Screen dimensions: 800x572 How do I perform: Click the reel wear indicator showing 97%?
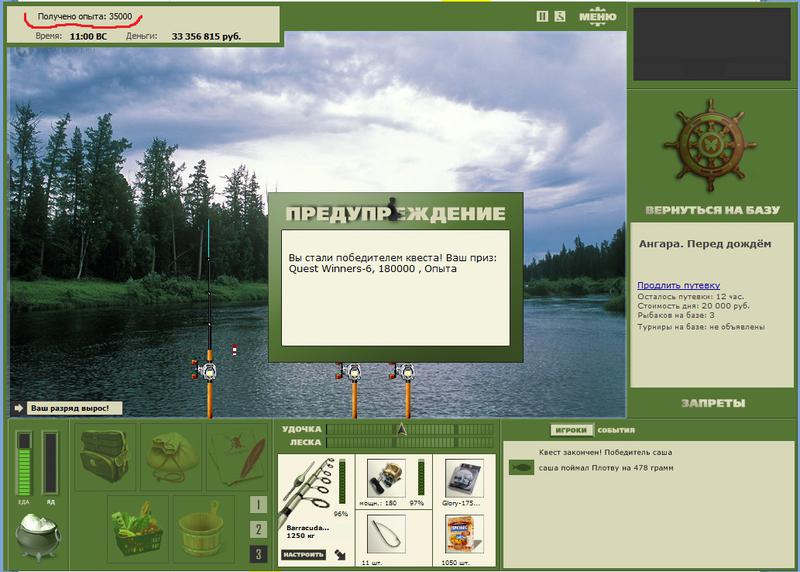pyautogui.click(x=421, y=477)
